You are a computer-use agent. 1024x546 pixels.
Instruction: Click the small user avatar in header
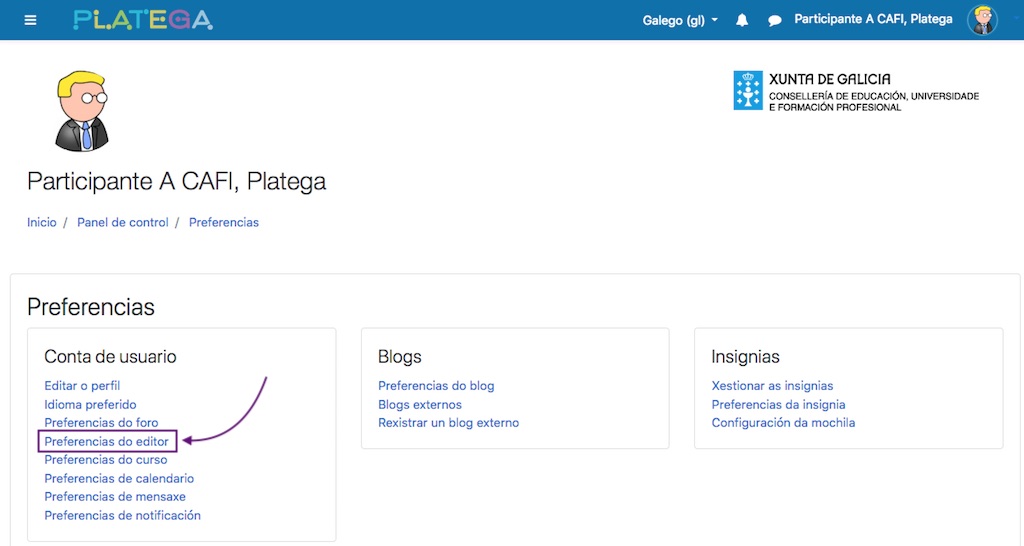point(982,20)
